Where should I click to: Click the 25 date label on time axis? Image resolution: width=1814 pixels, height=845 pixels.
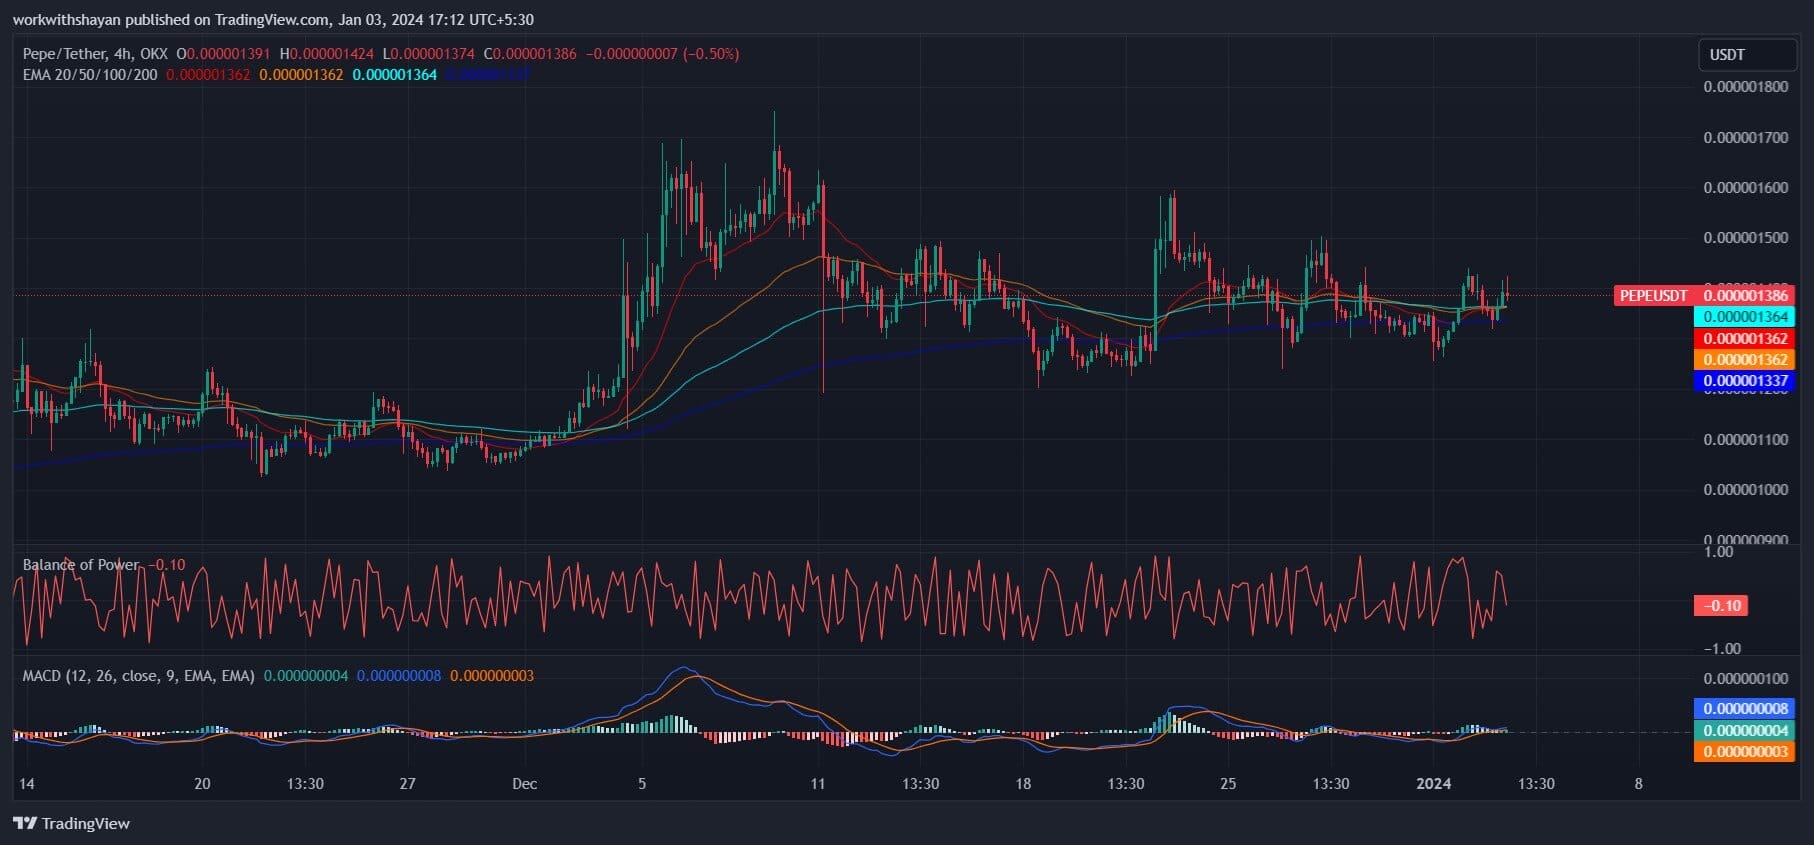1228,784
